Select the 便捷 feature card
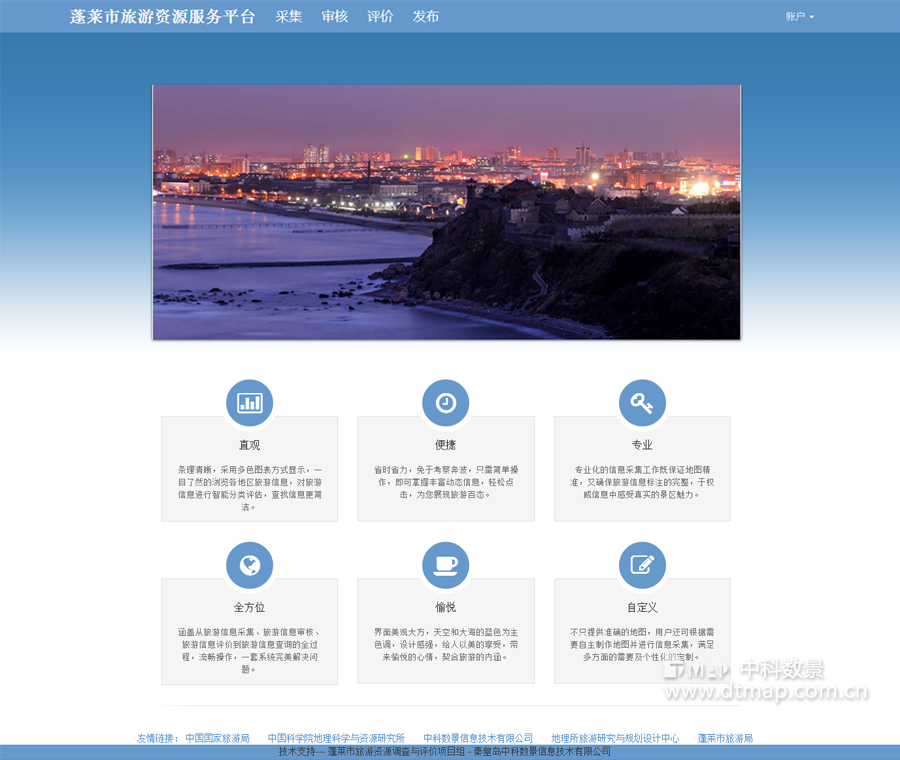The height and width of the screenshot is (760, 900). coord(446,468)
